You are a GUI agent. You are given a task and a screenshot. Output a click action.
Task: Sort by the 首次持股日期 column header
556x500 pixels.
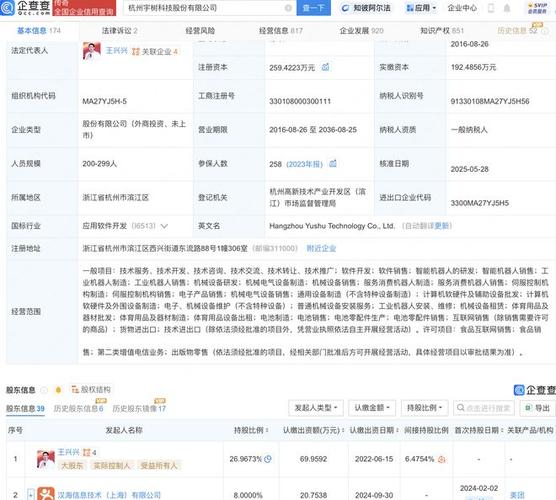(479, 430)
